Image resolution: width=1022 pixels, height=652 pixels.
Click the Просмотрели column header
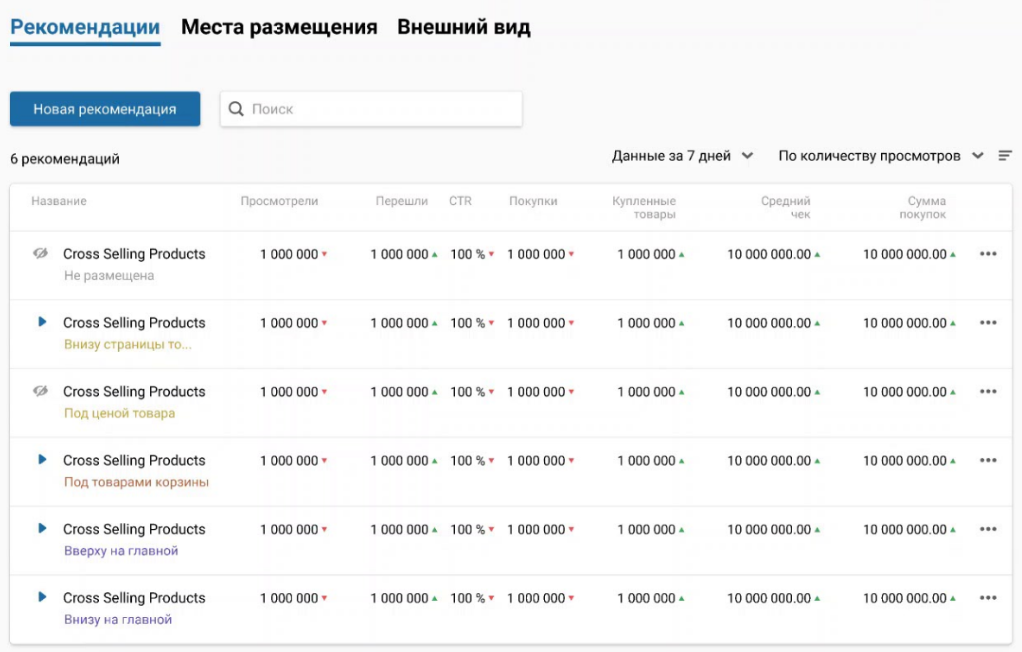279,201
